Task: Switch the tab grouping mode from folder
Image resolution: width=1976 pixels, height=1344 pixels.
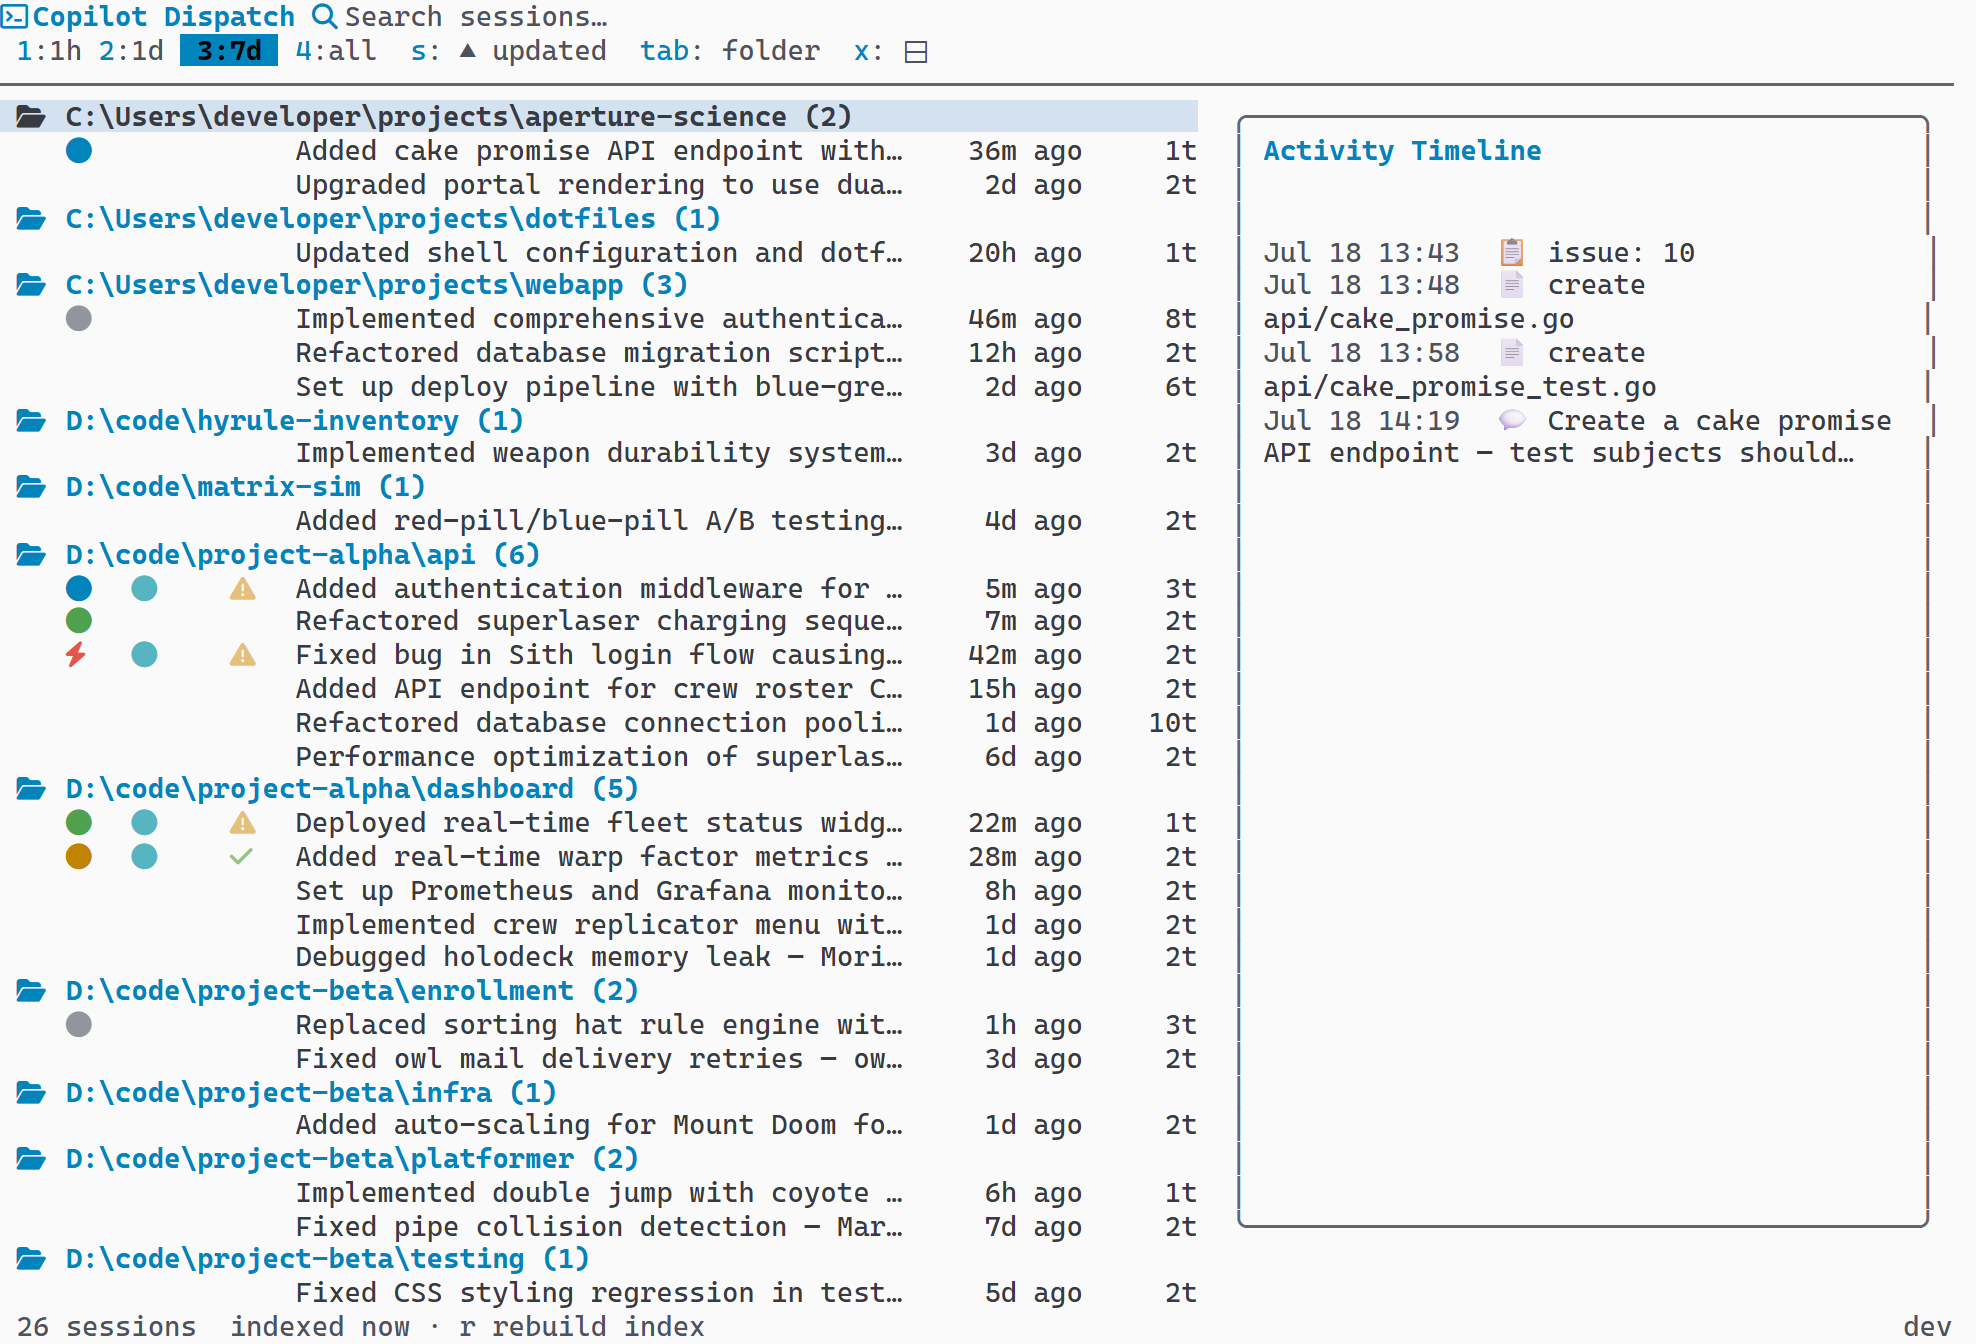Action: pos(730,51)
